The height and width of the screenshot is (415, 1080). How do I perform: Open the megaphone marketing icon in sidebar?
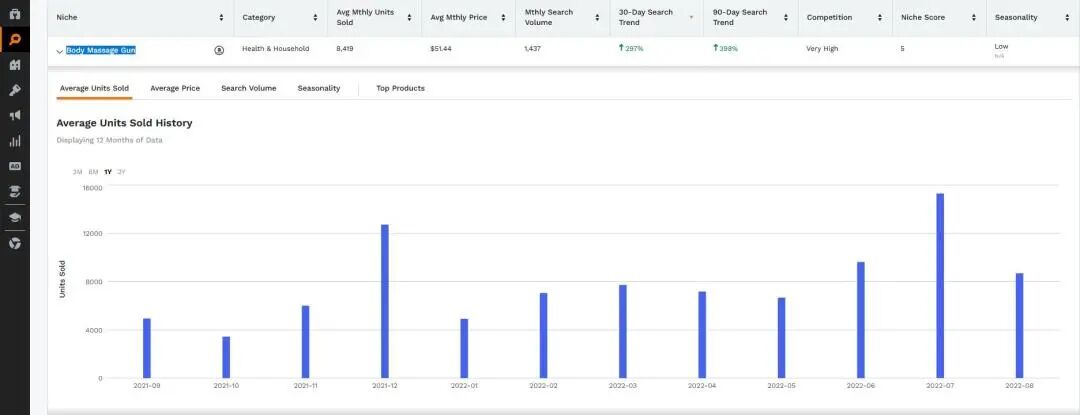(14, 116)
